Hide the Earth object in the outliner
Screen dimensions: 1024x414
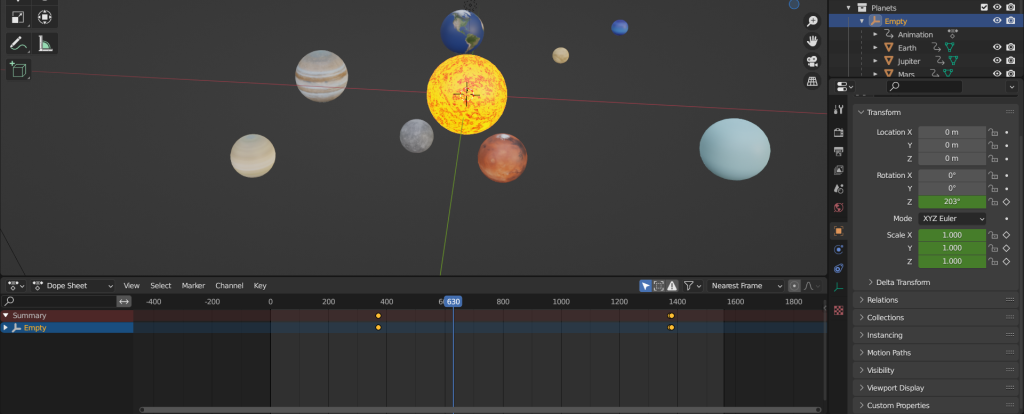pos(996,47)
